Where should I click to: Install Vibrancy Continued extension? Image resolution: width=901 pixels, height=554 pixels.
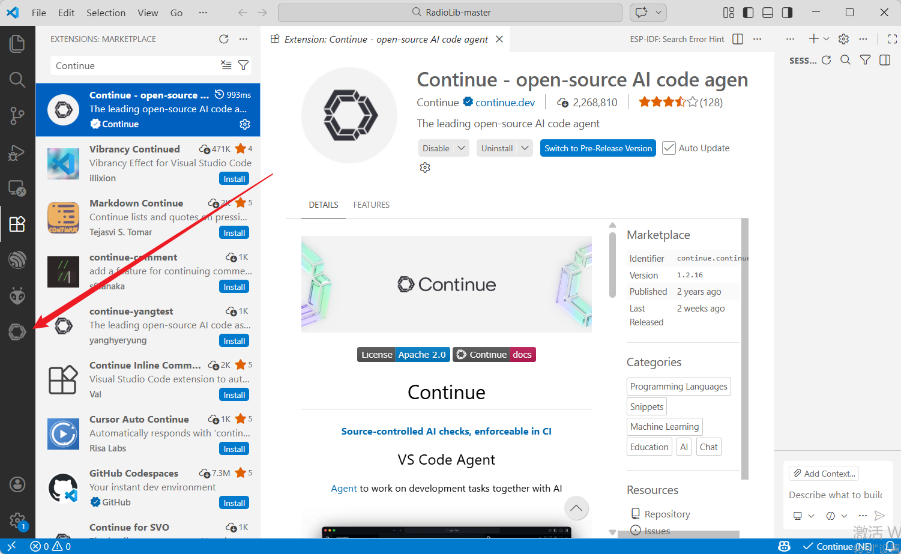pos(234,179)
